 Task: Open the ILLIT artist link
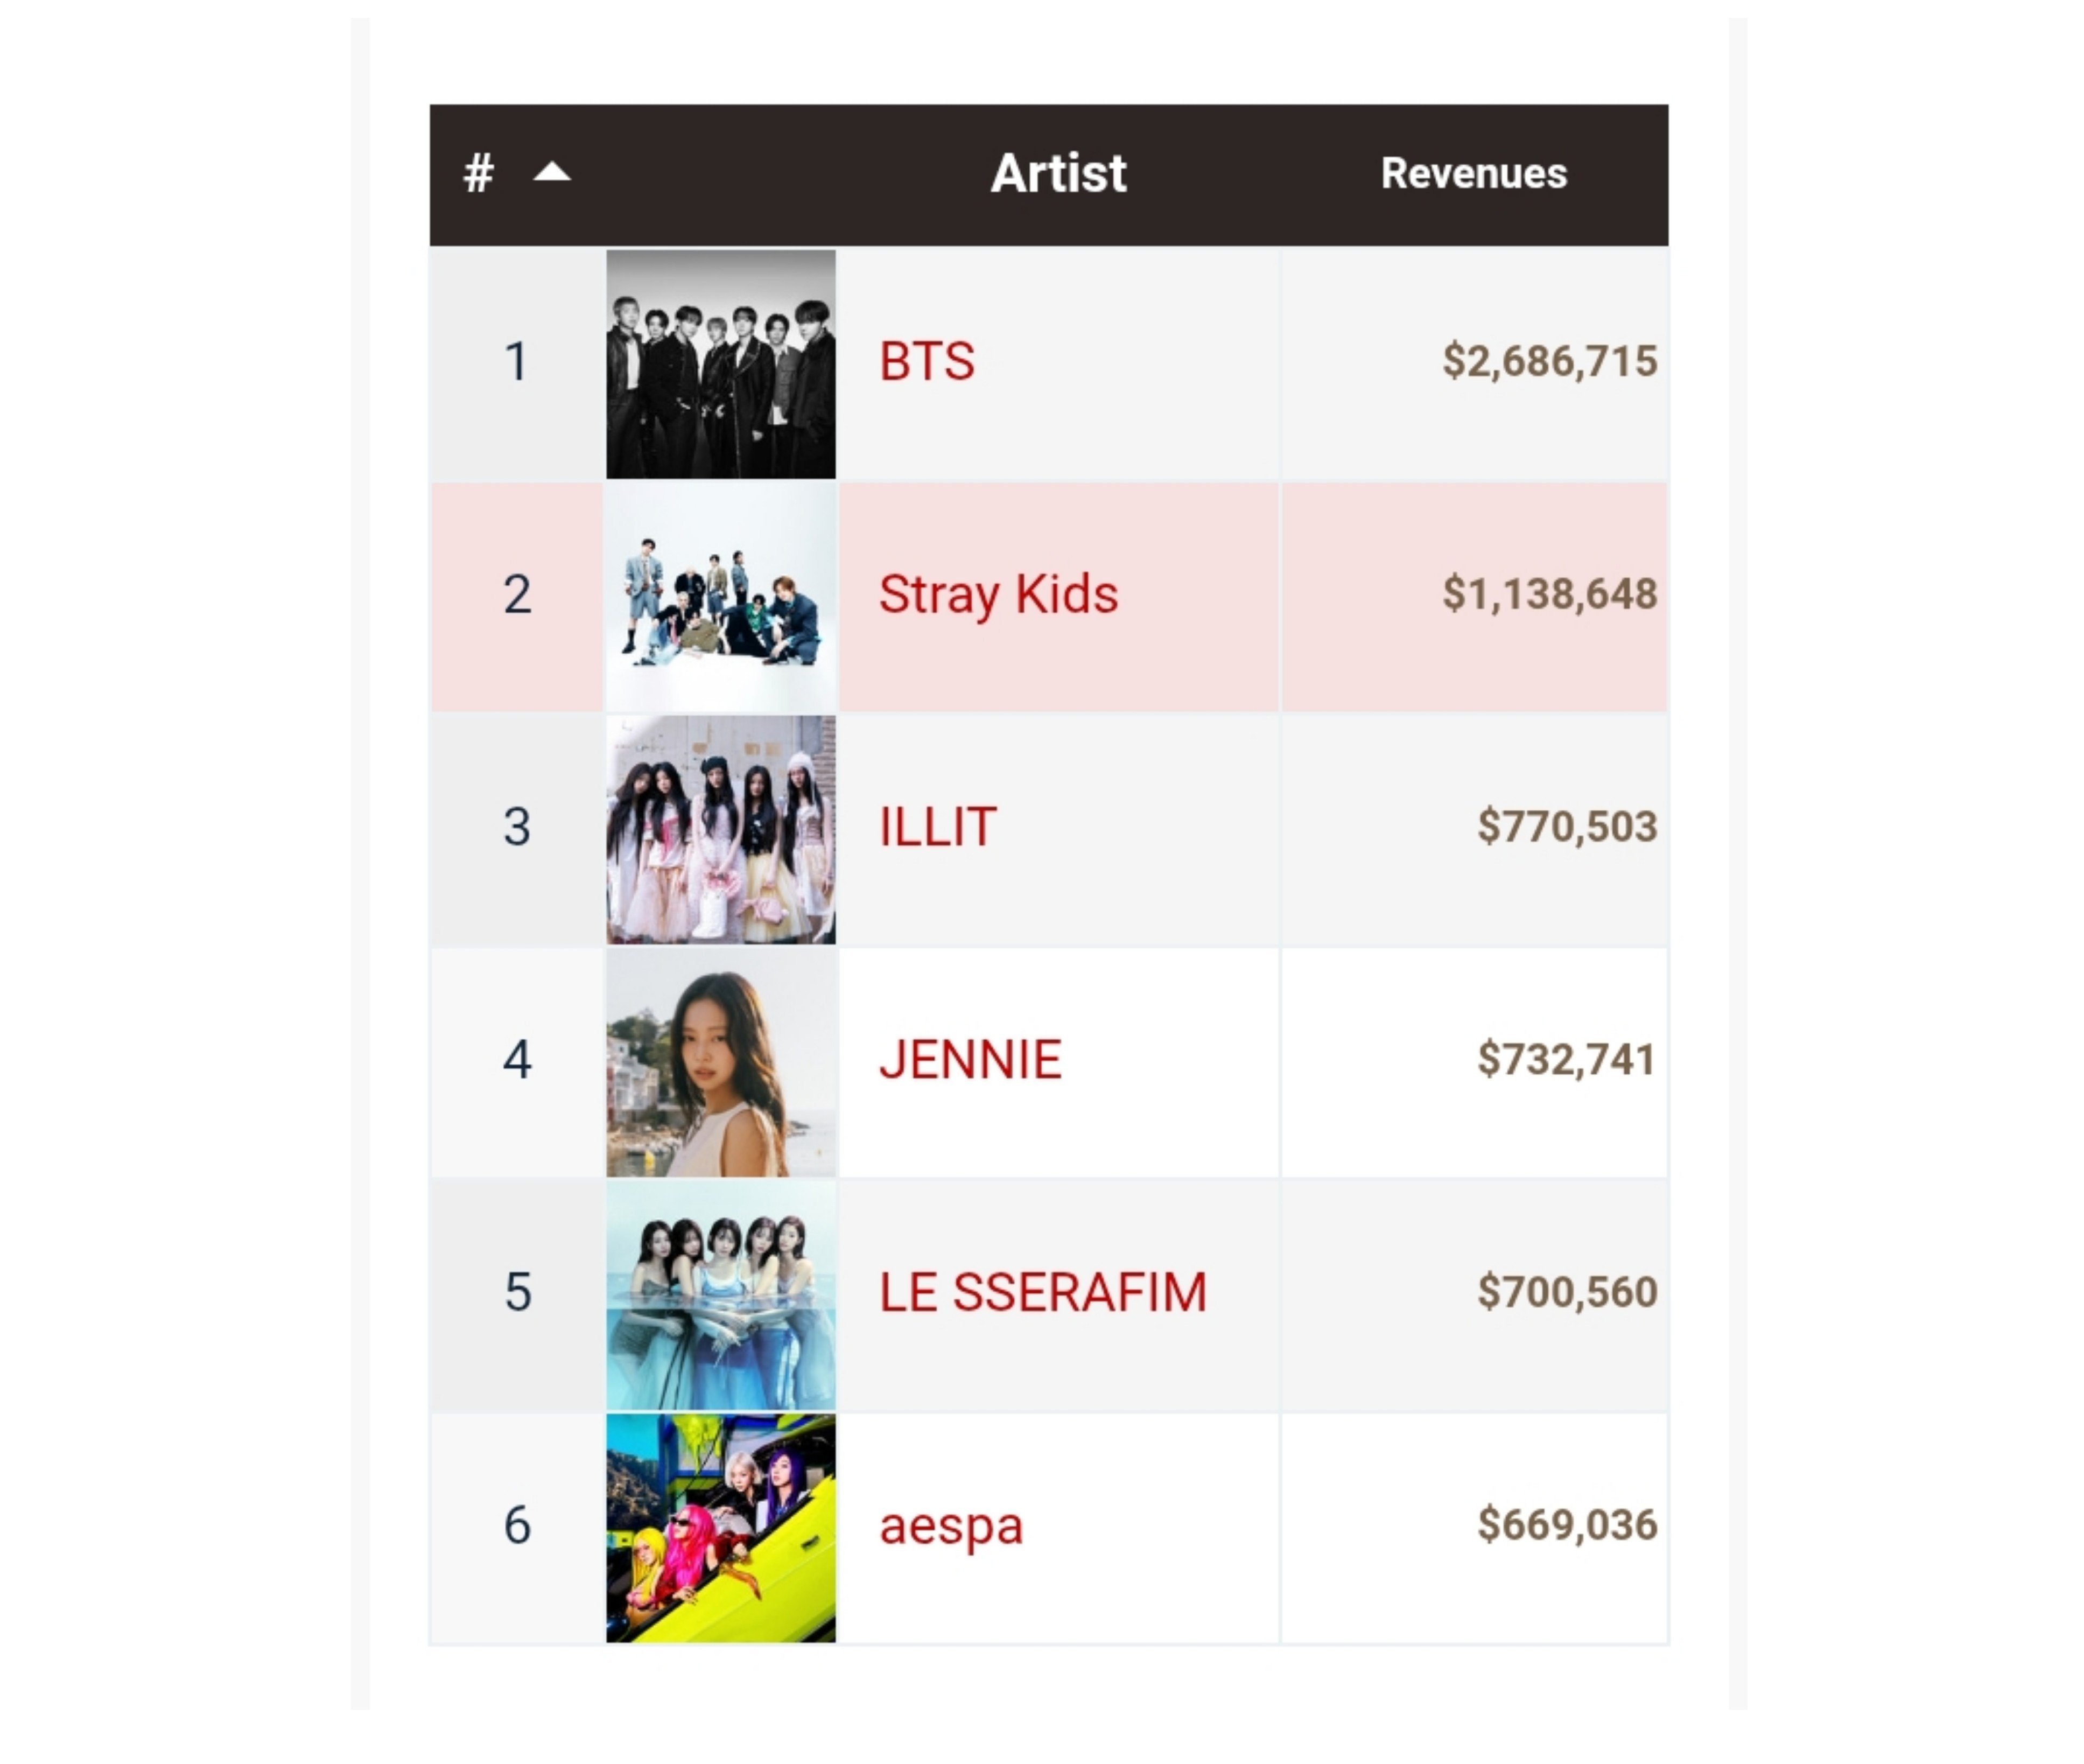937,827
